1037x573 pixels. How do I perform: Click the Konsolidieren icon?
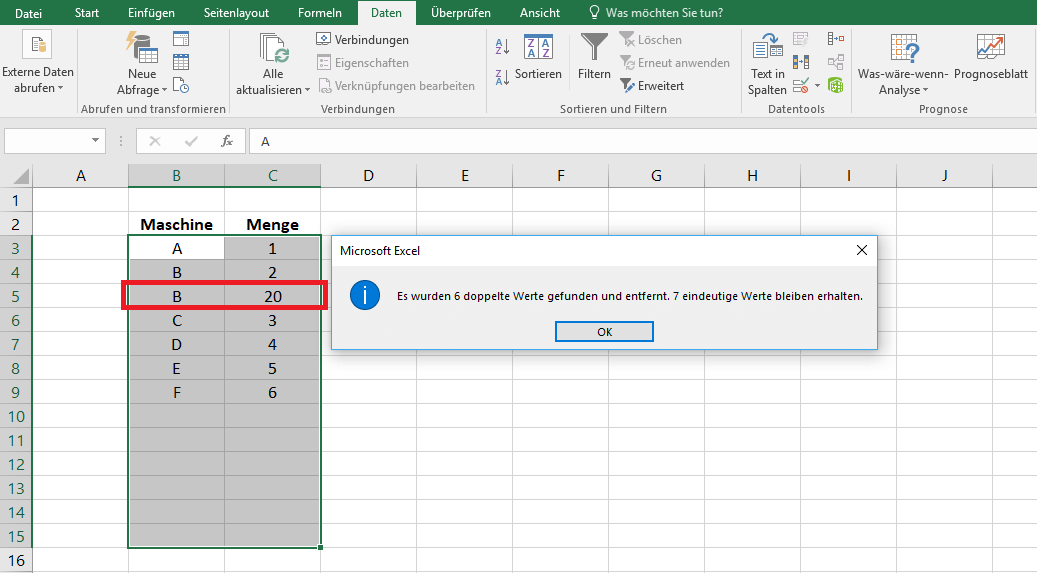(x=836, y=39)
